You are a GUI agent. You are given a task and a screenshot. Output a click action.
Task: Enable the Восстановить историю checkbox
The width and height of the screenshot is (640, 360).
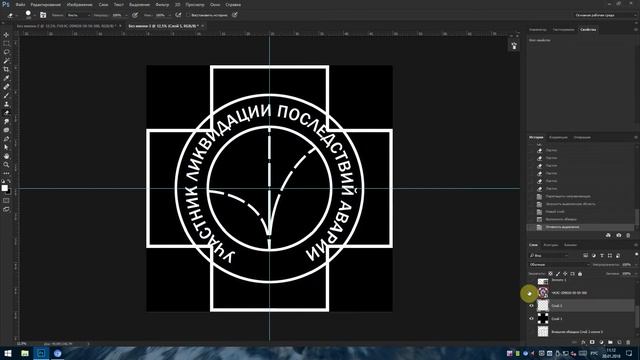tap(188, 15)
